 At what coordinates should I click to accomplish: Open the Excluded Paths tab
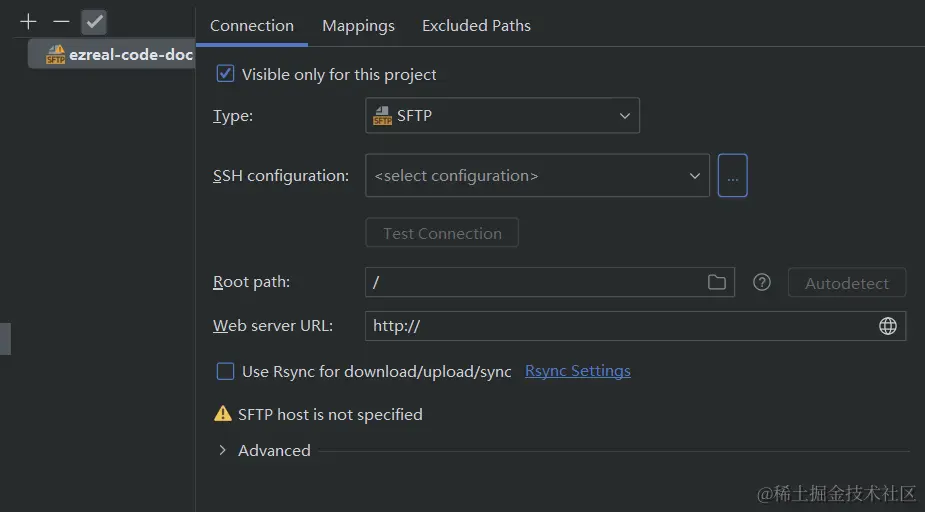pos(476,26)
